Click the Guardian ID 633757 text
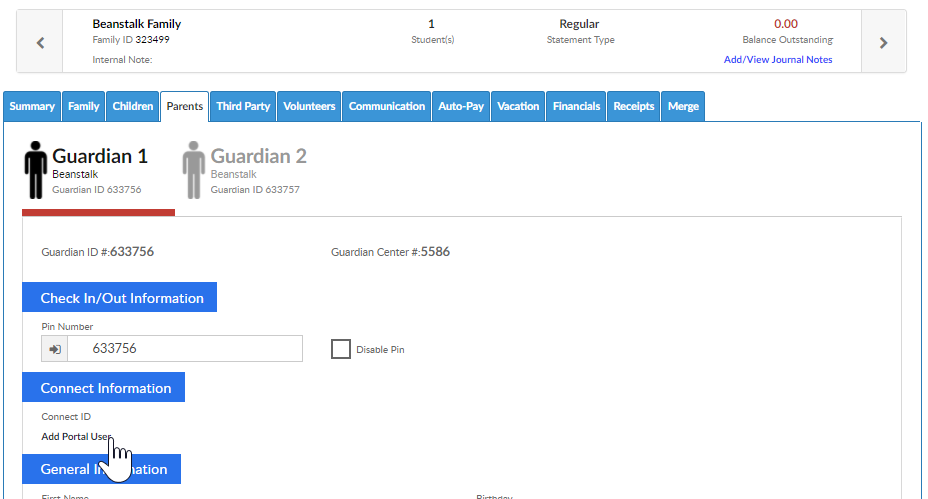Screen dimensions: 928x499 pos(255,190)
